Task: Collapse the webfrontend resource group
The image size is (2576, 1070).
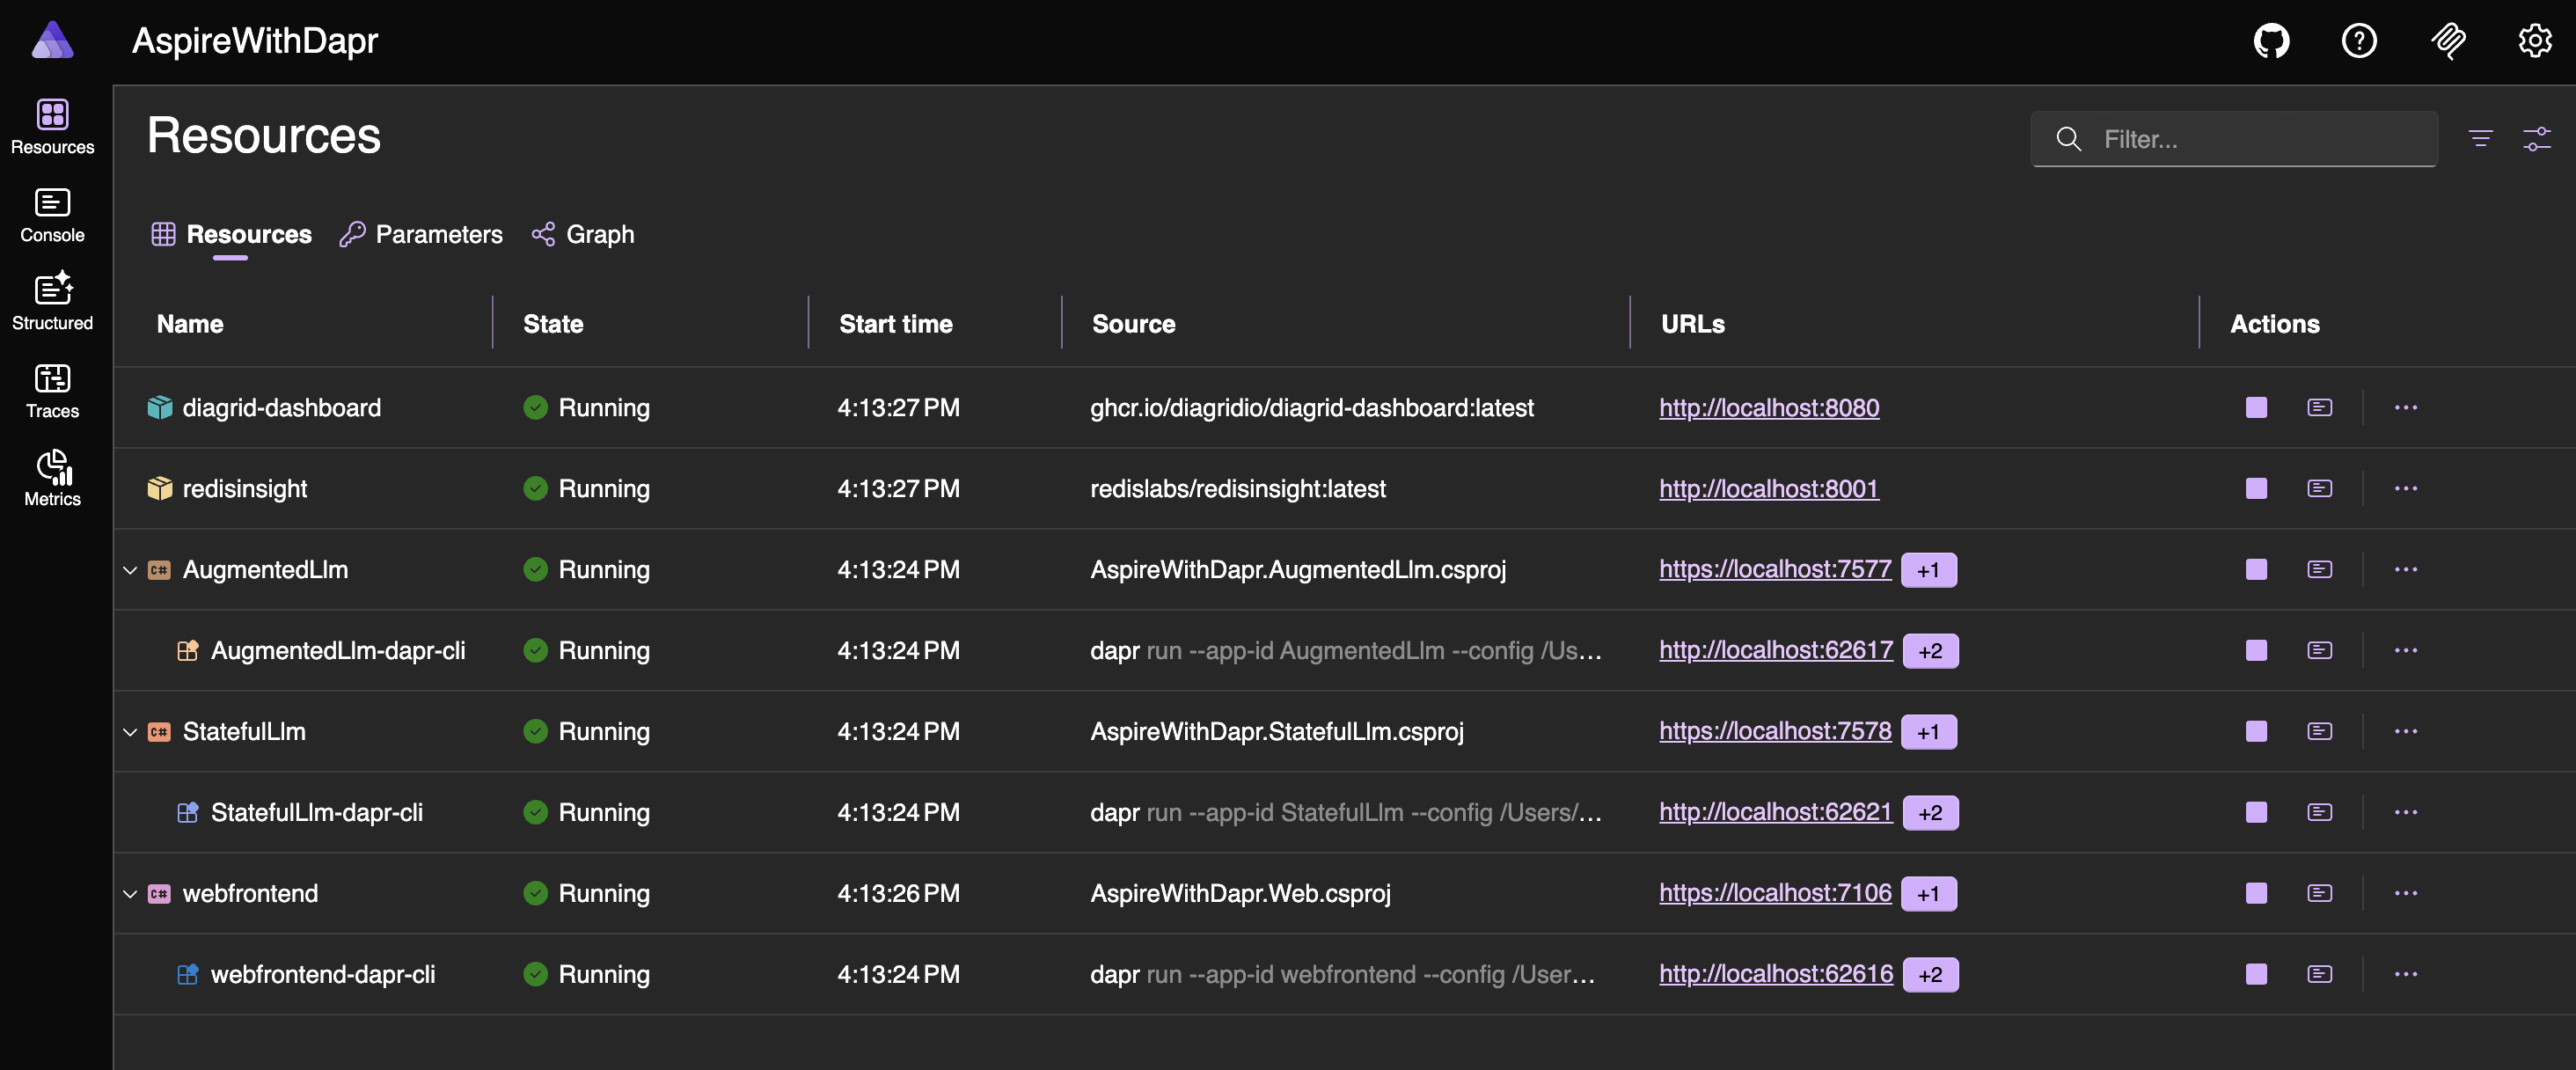Action: (130, 894)
